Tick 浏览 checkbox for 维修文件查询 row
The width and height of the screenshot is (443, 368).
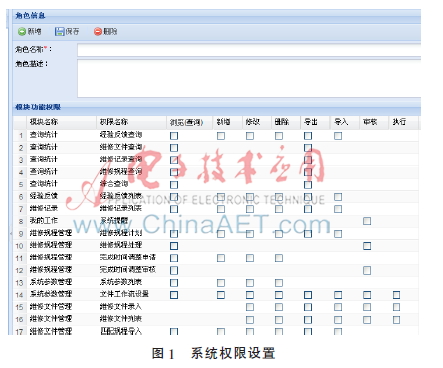tap(174, 148)
